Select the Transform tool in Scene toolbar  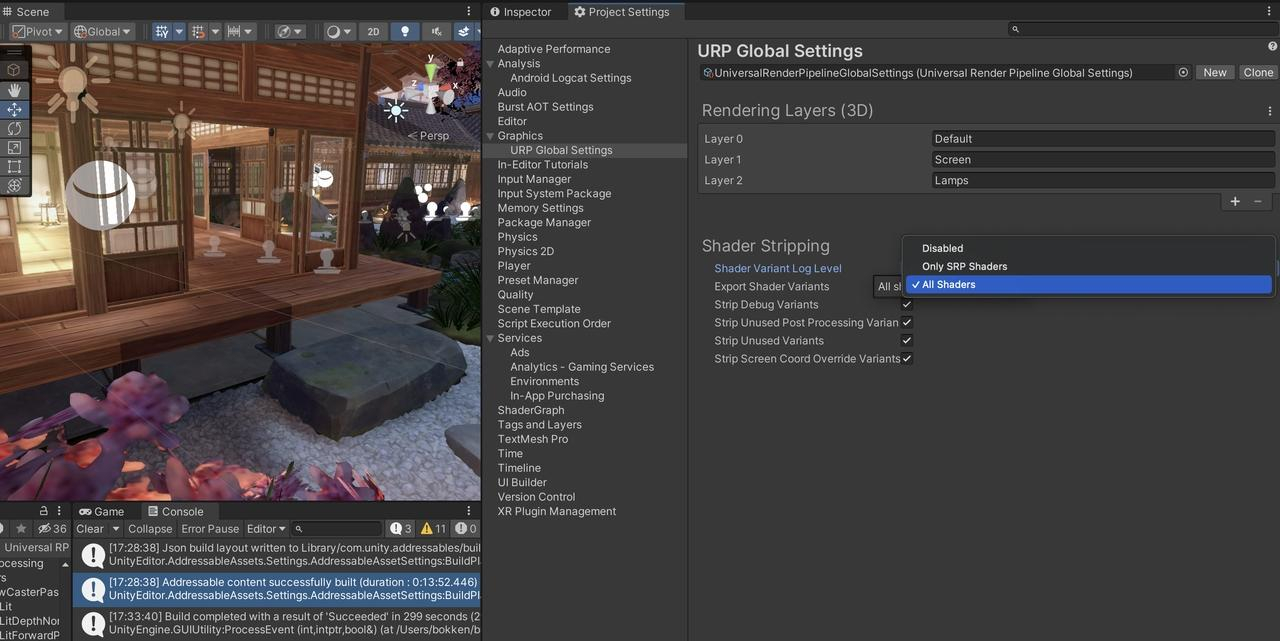[x=14, y=185]
